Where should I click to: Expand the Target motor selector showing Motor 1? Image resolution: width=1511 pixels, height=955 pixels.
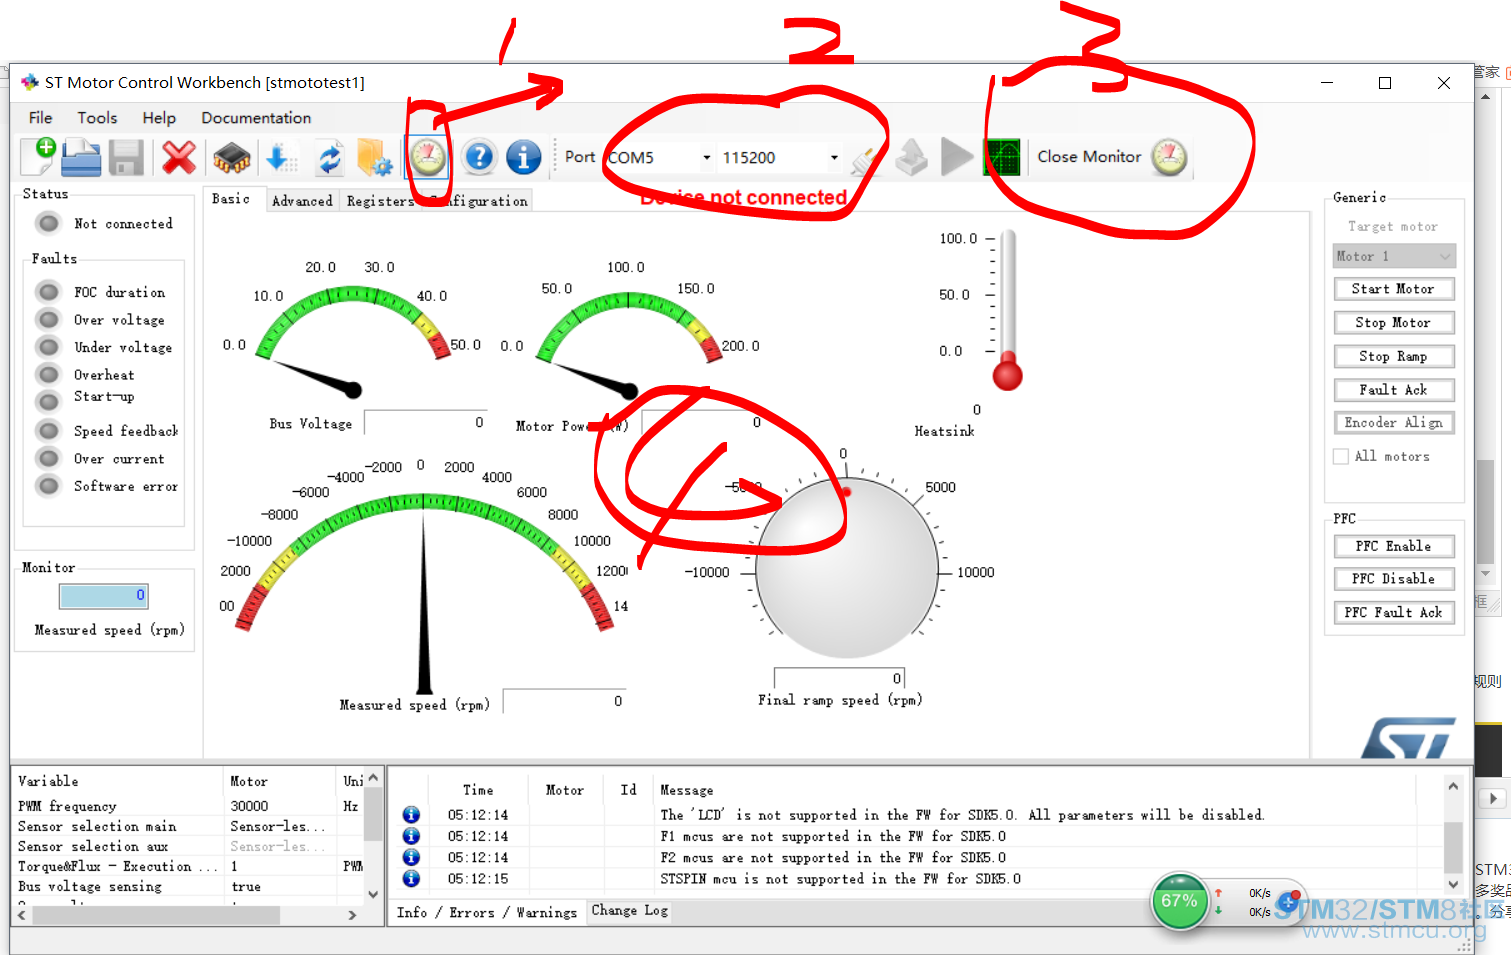point(1394,256)
